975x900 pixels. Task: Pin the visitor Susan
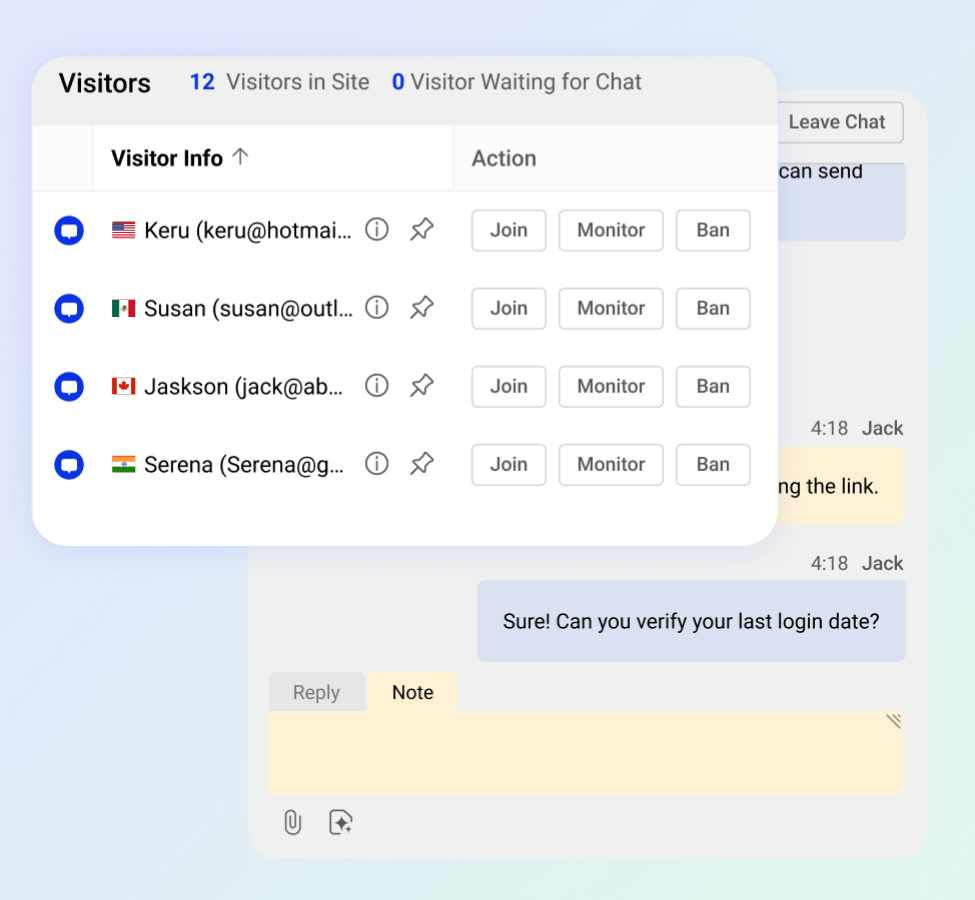422,308
